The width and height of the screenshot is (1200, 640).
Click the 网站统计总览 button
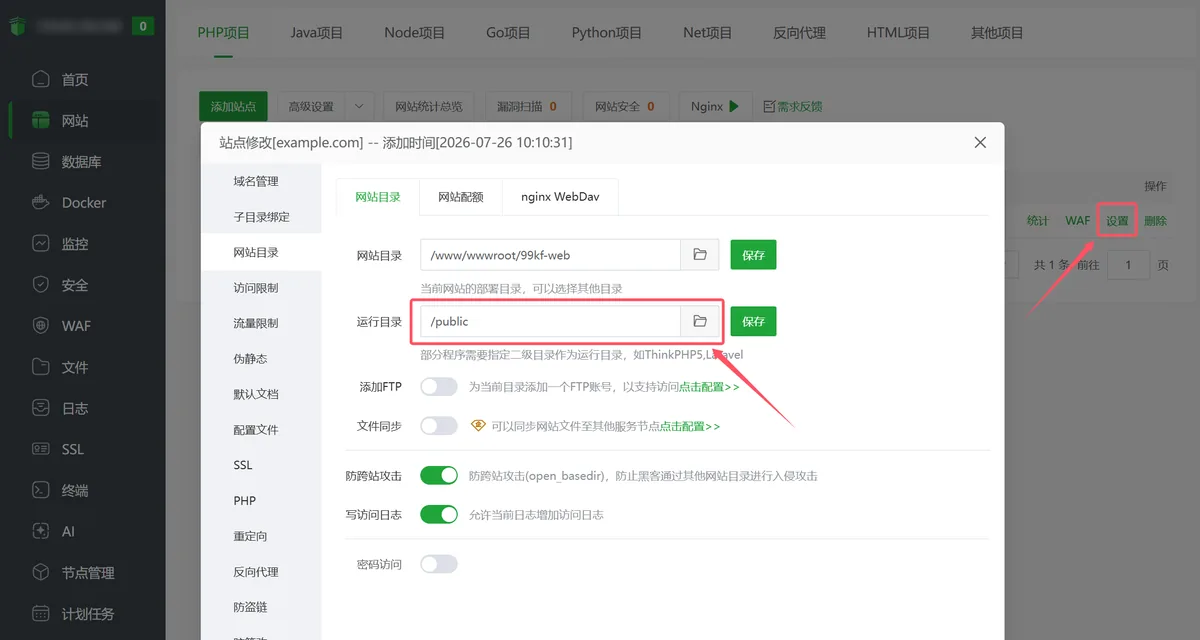[429, 106]
